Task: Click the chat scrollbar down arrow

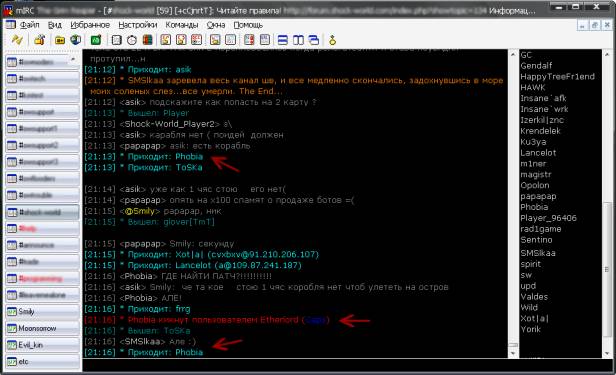Action: (x=513, y=353)
